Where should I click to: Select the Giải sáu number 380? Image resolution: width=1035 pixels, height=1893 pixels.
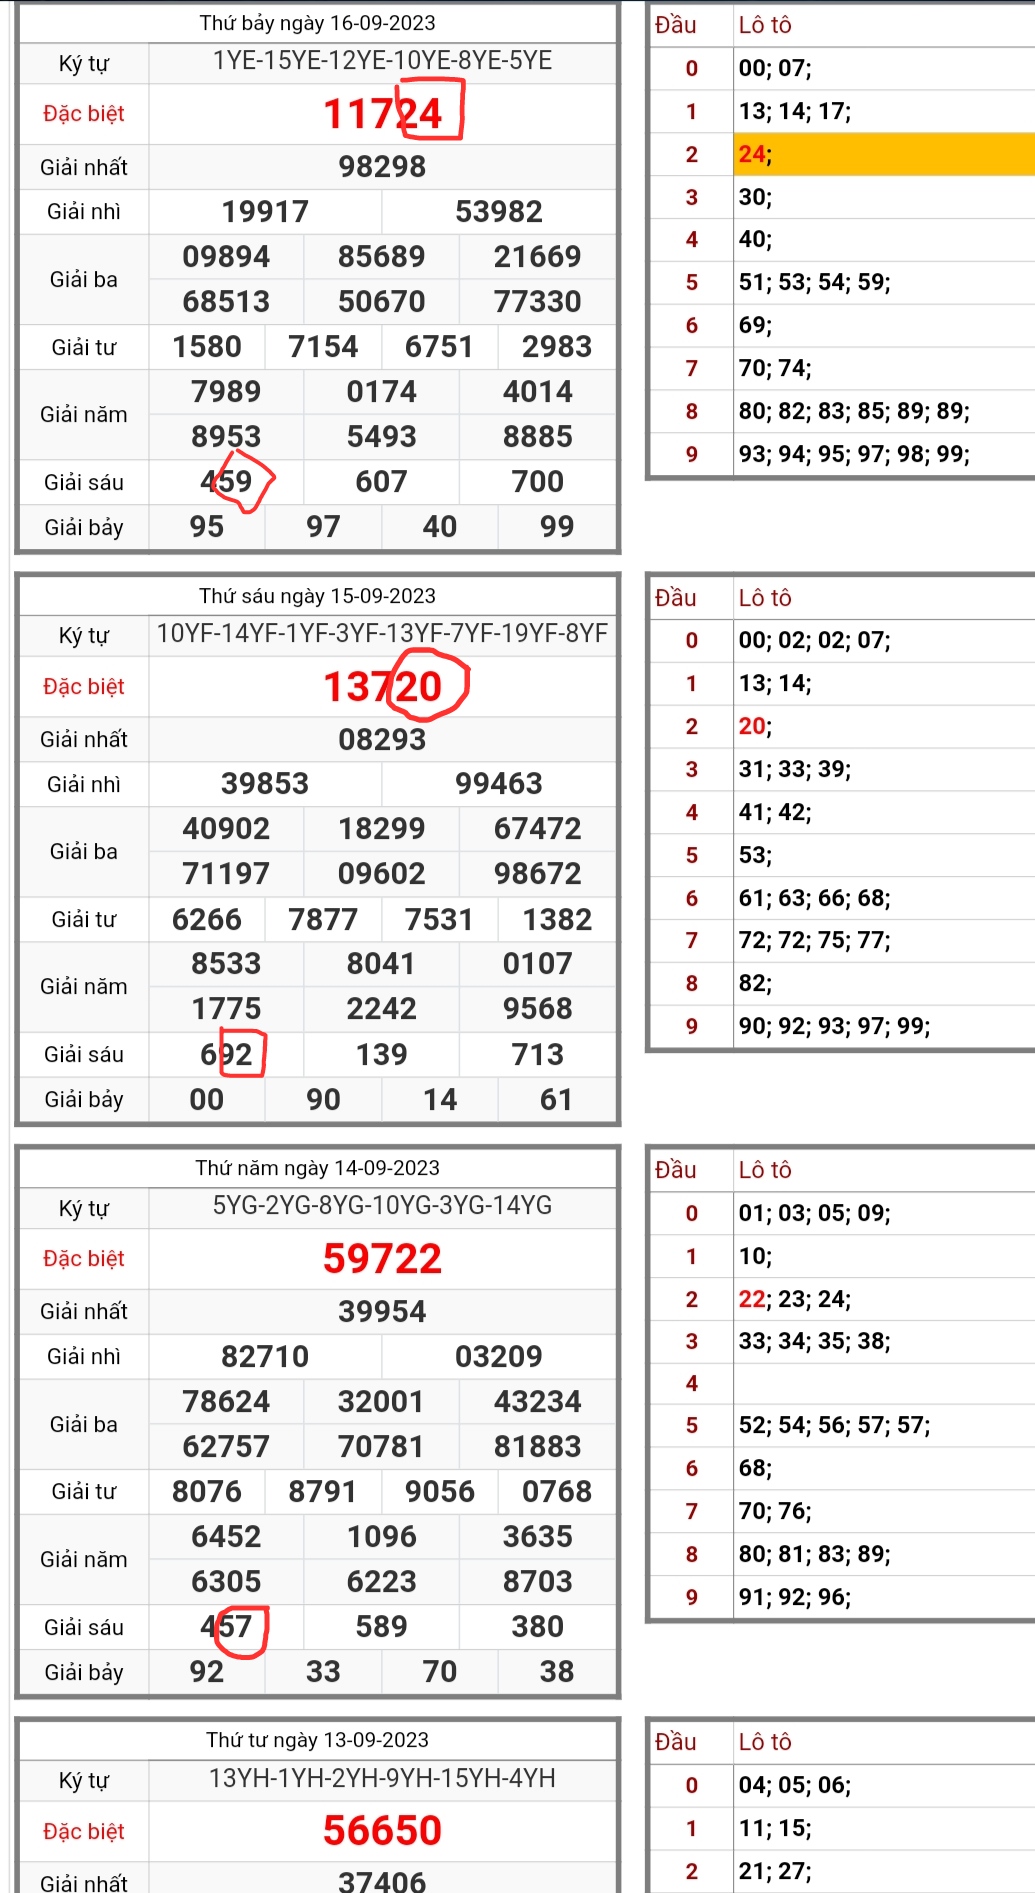click(538, 1627)
